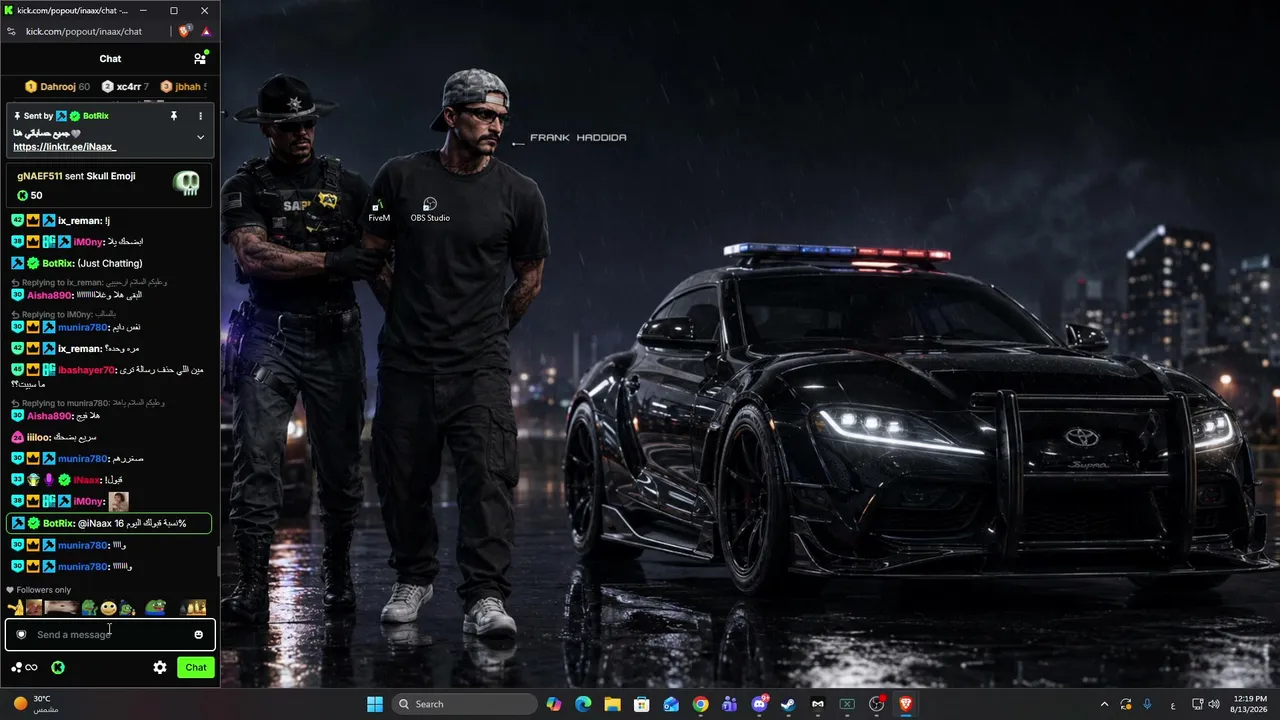Insert the yellow smiley face emote

108,607
